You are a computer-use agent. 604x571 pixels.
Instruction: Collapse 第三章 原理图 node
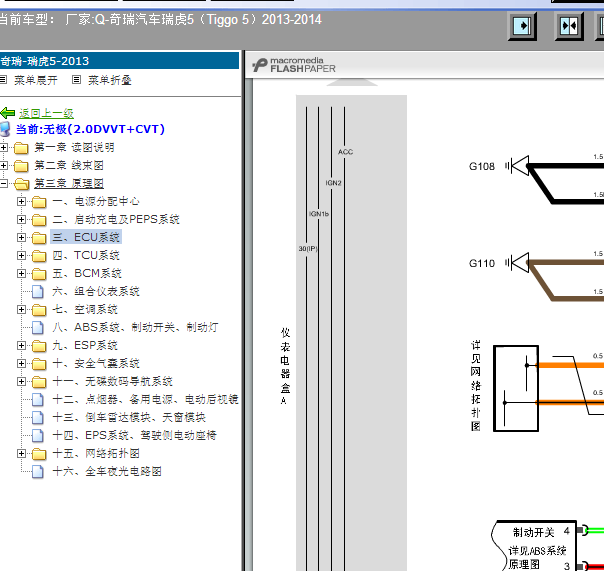(x=3, y=183)
